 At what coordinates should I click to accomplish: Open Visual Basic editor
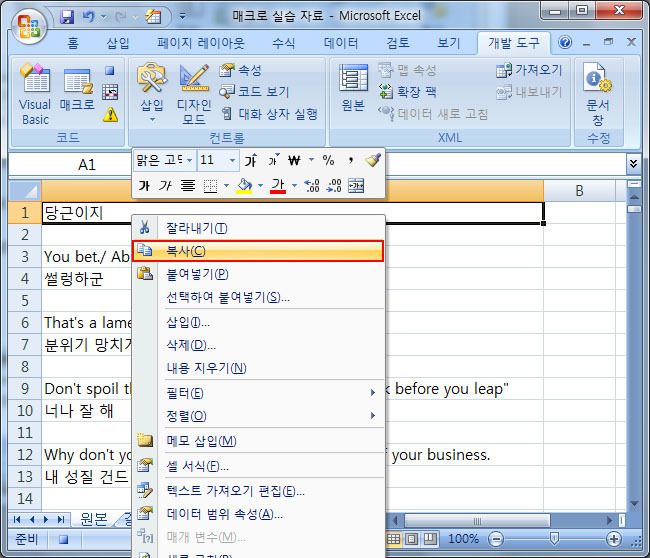pyautogui.click(x=35, y=95)
